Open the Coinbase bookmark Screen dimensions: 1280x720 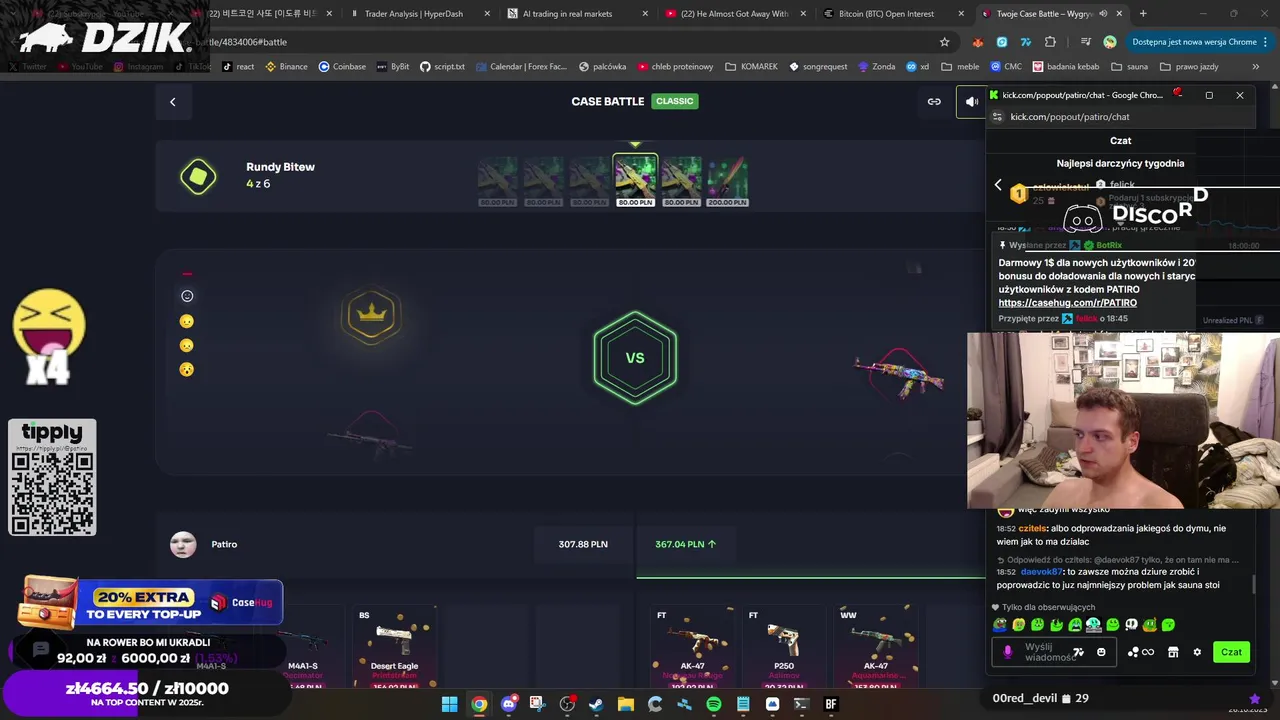pyautogui.click(x=342, y=66)
